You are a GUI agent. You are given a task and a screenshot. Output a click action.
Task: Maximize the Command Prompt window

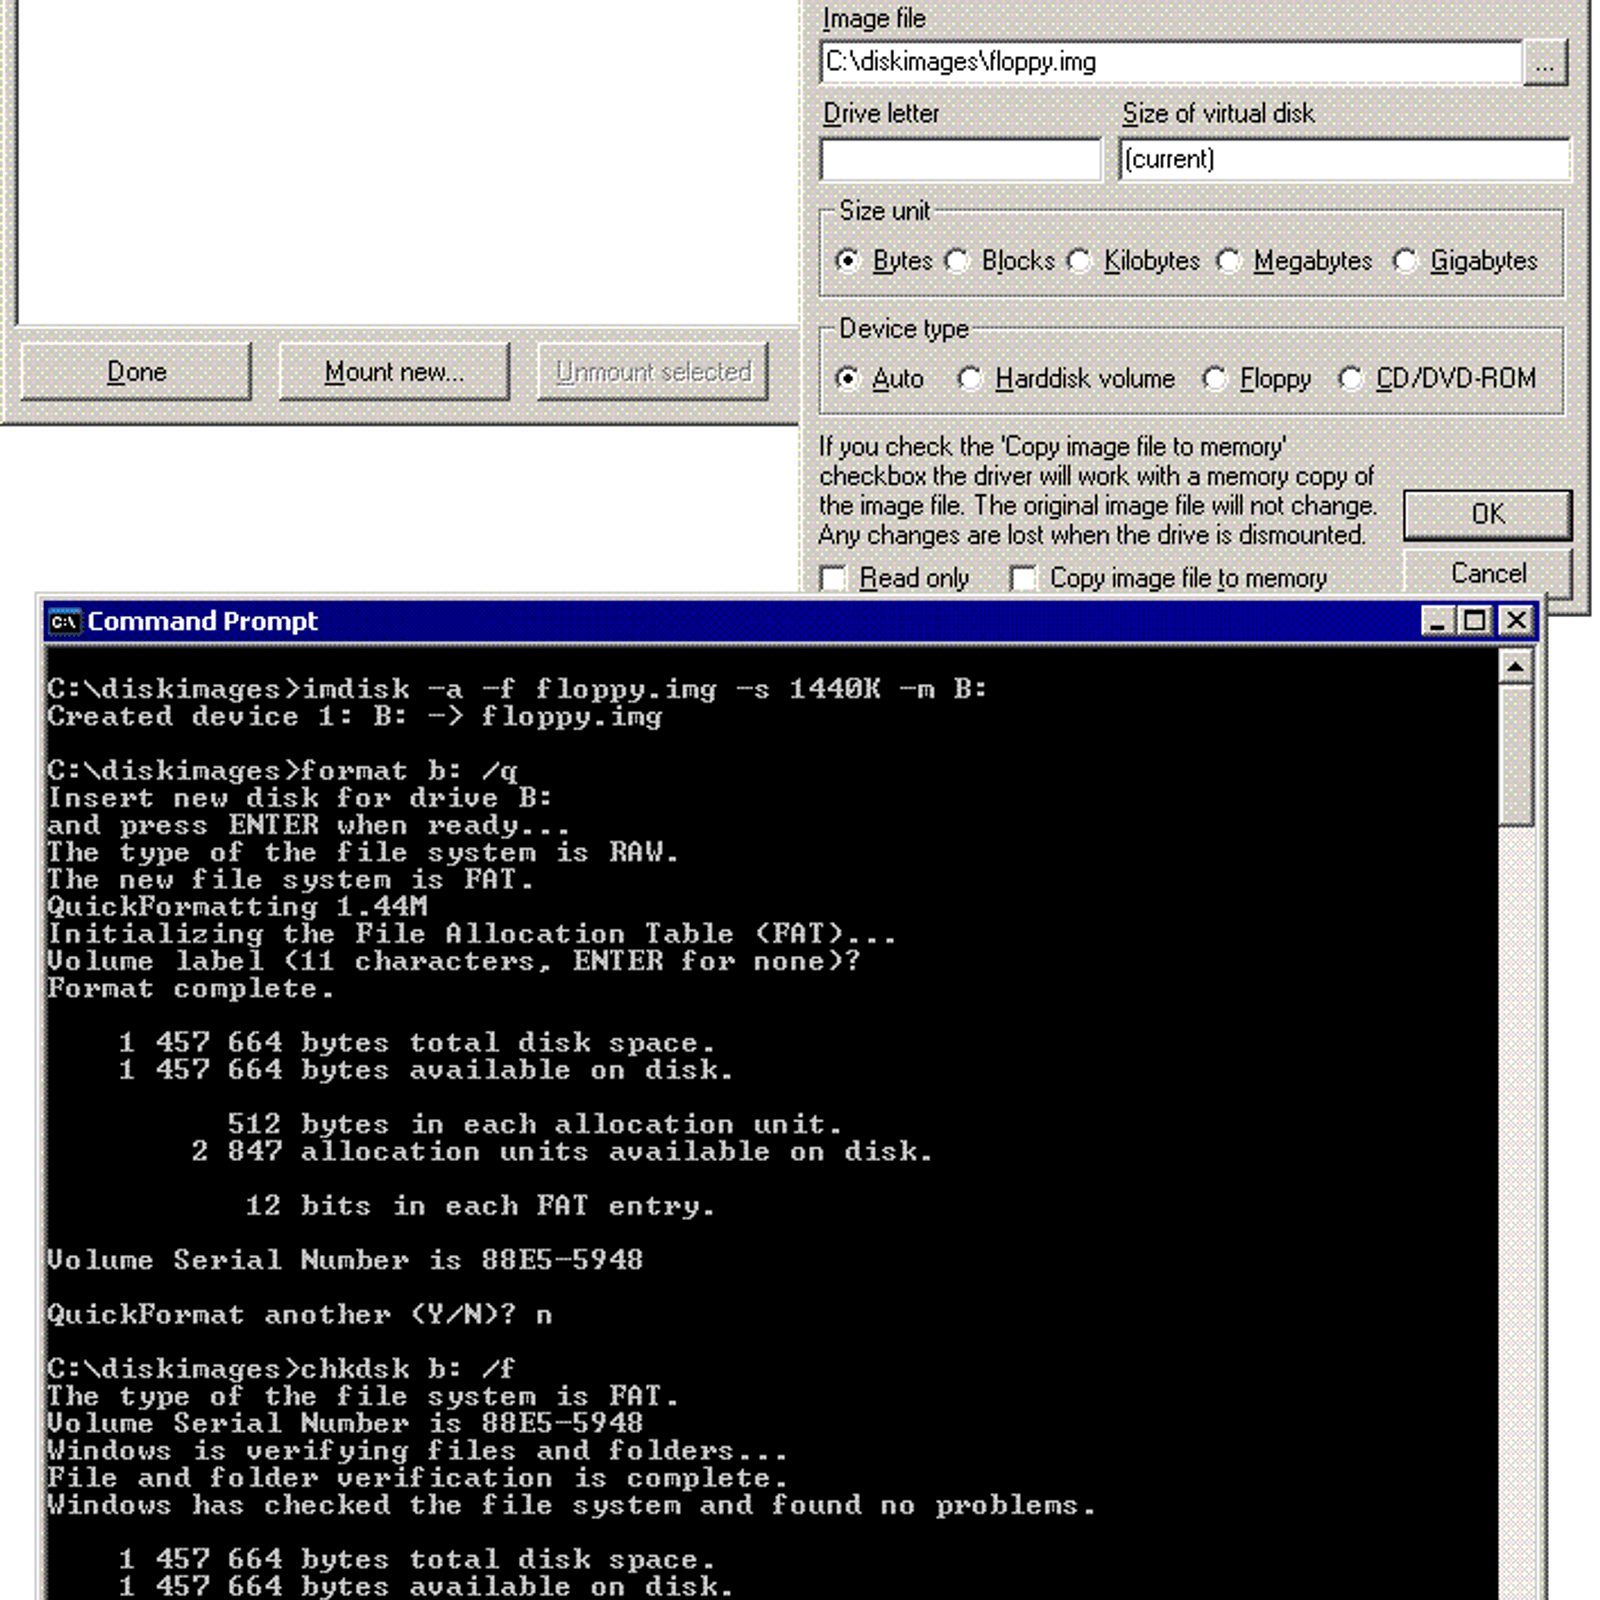(x=1474, y=621)
